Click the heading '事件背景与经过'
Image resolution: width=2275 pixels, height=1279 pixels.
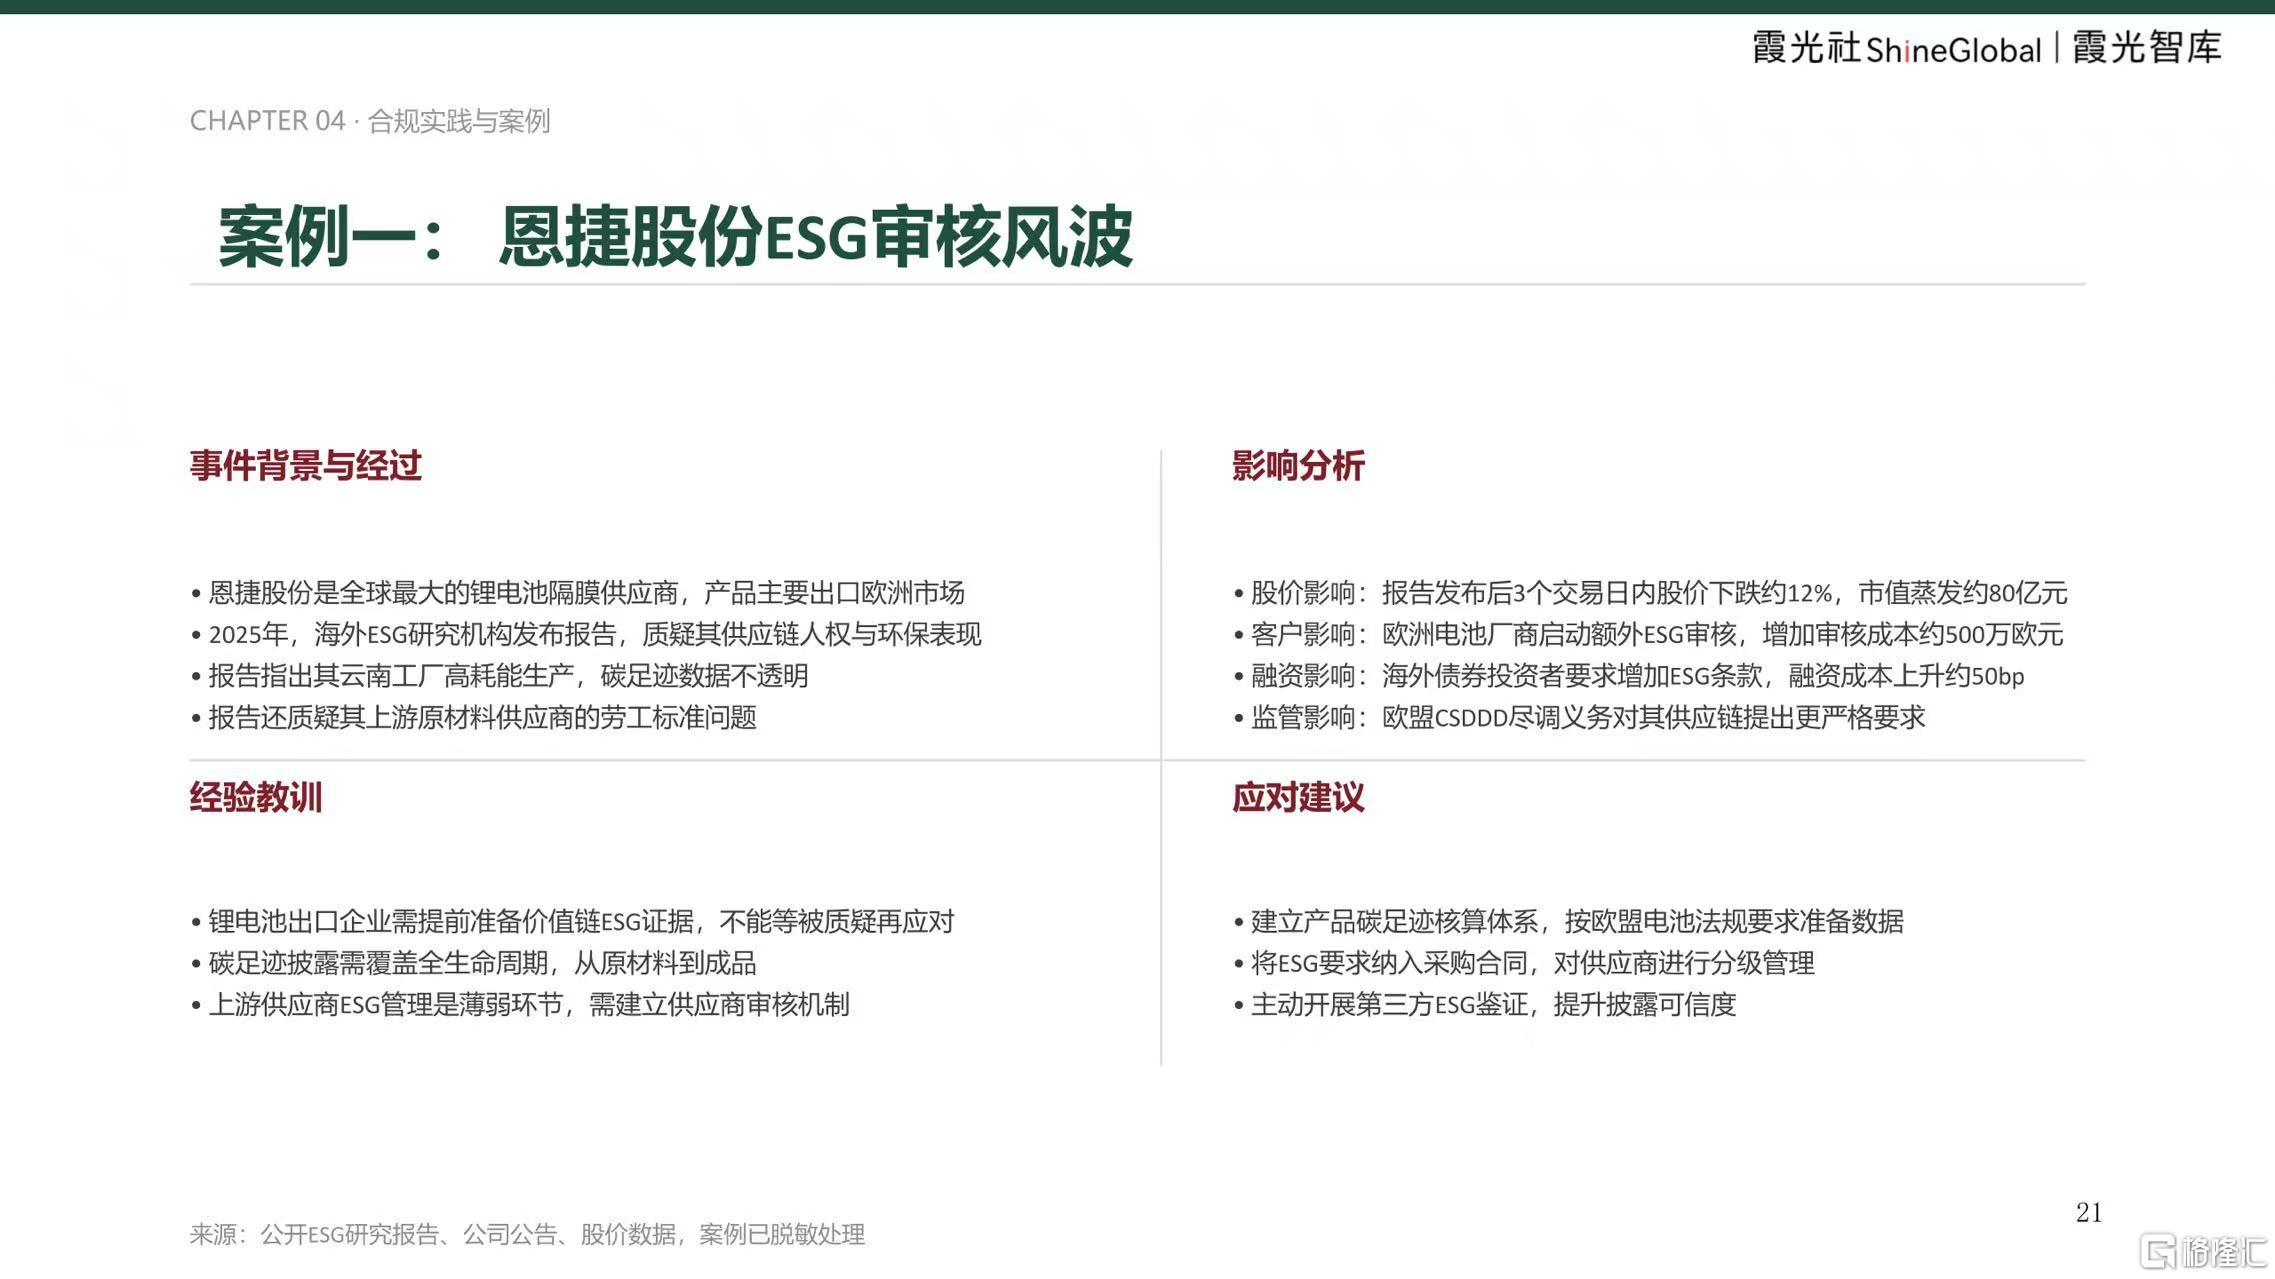pyautogui.click(x=306, y=466)
